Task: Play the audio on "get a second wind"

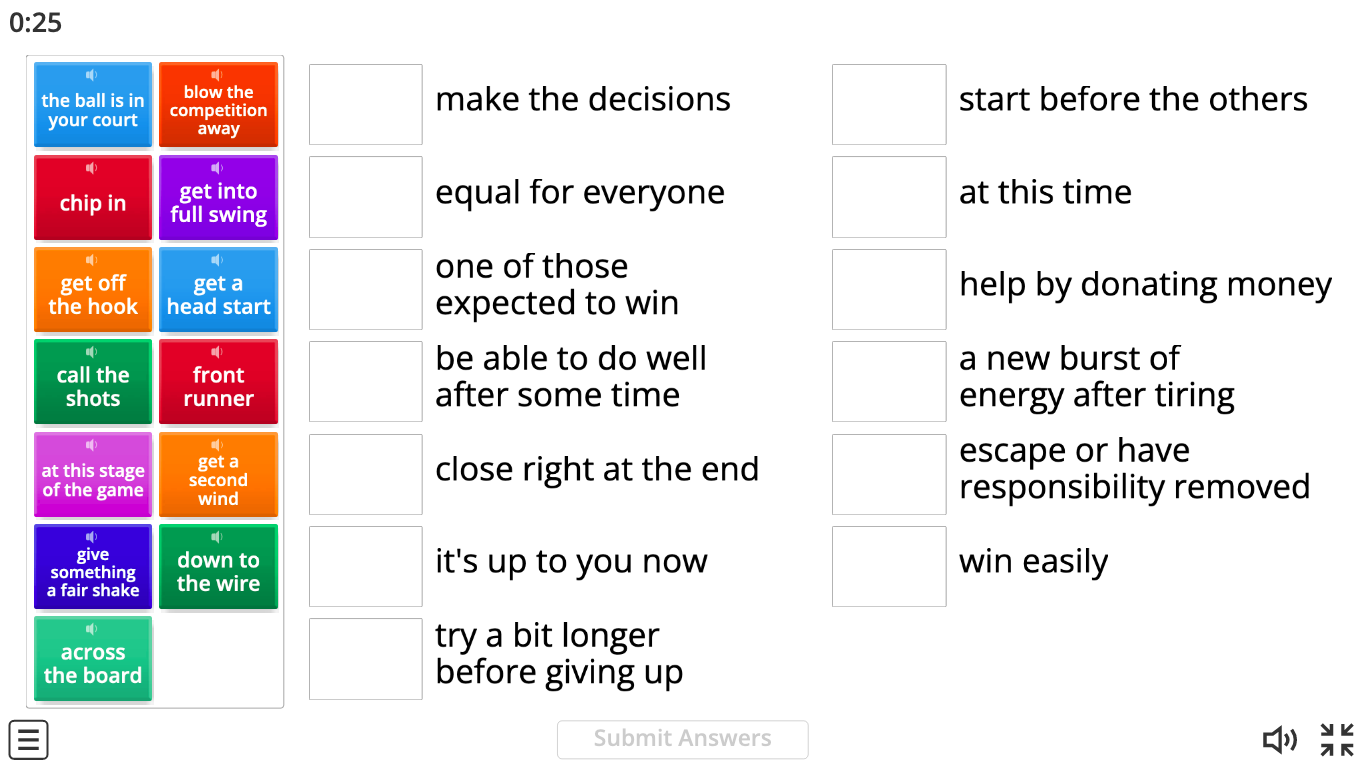Action: click(218, 442)
